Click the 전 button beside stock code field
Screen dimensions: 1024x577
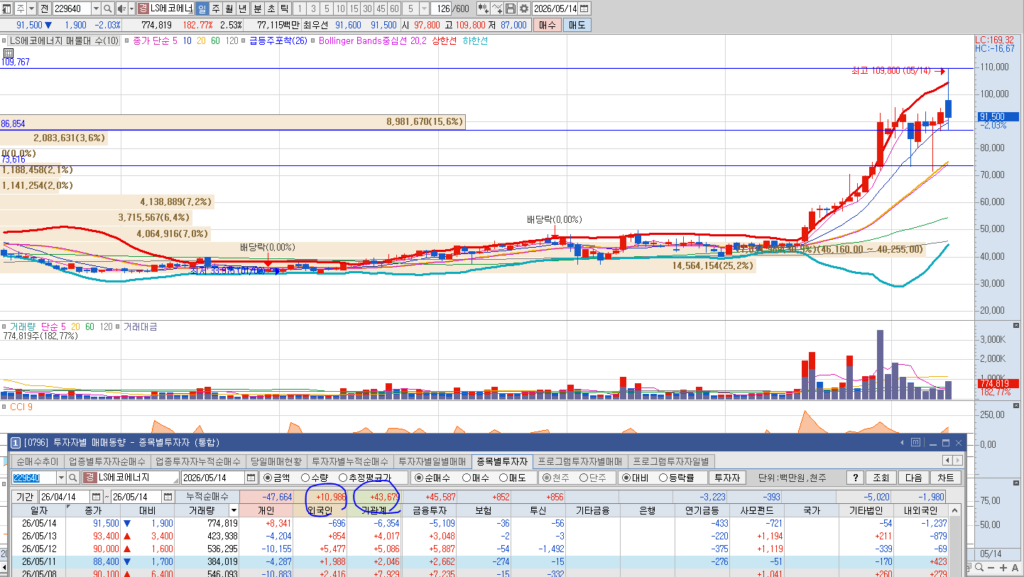point(44,8)
